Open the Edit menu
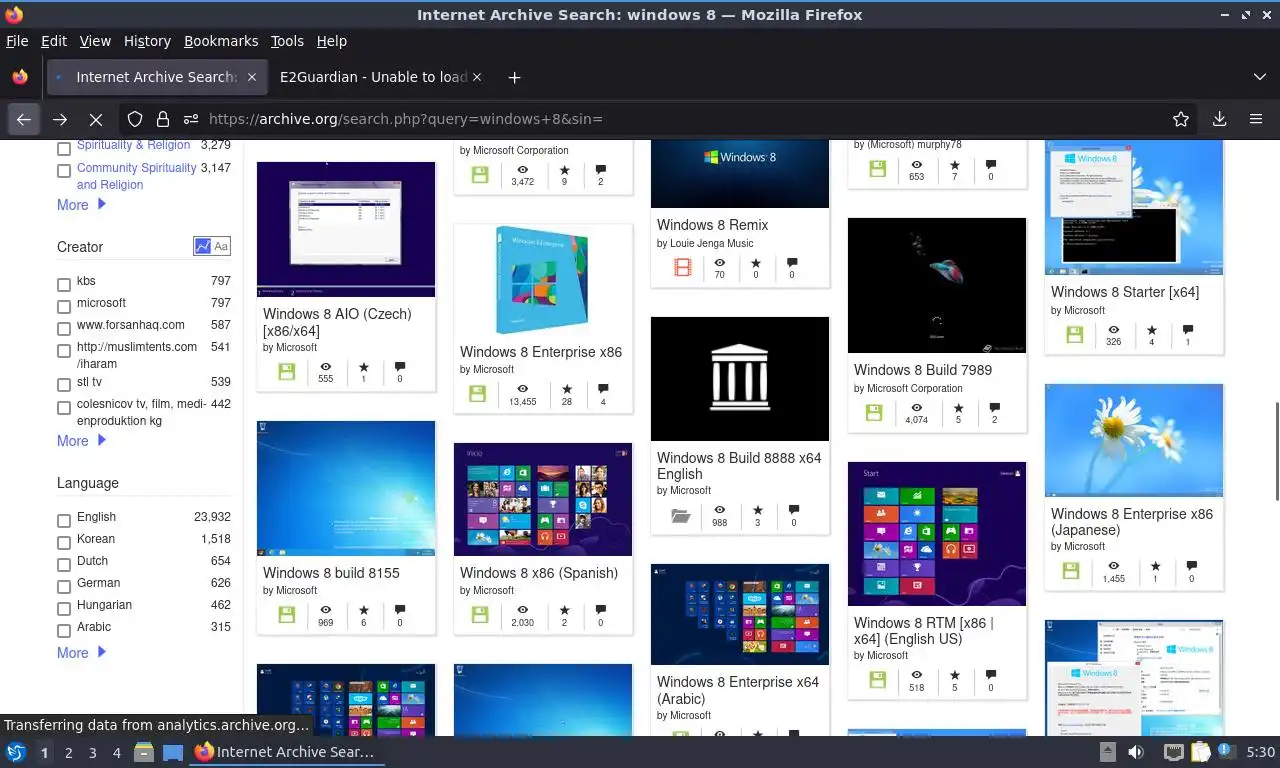1280x768 pixels. click(54, 41)
